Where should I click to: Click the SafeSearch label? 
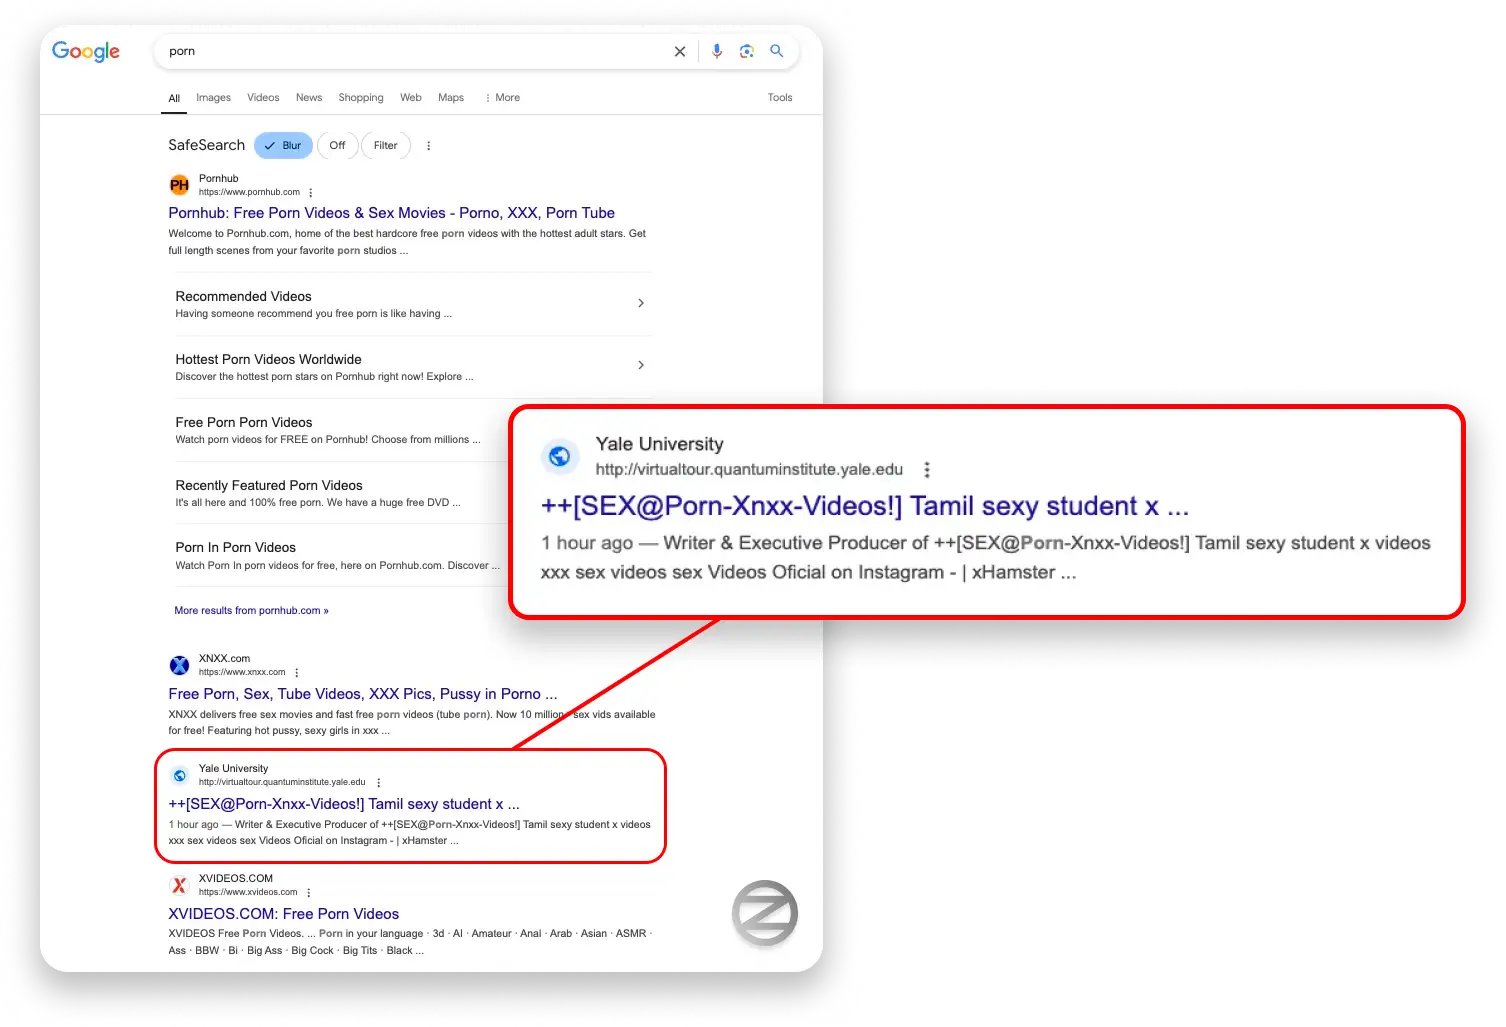coord(207,146)
